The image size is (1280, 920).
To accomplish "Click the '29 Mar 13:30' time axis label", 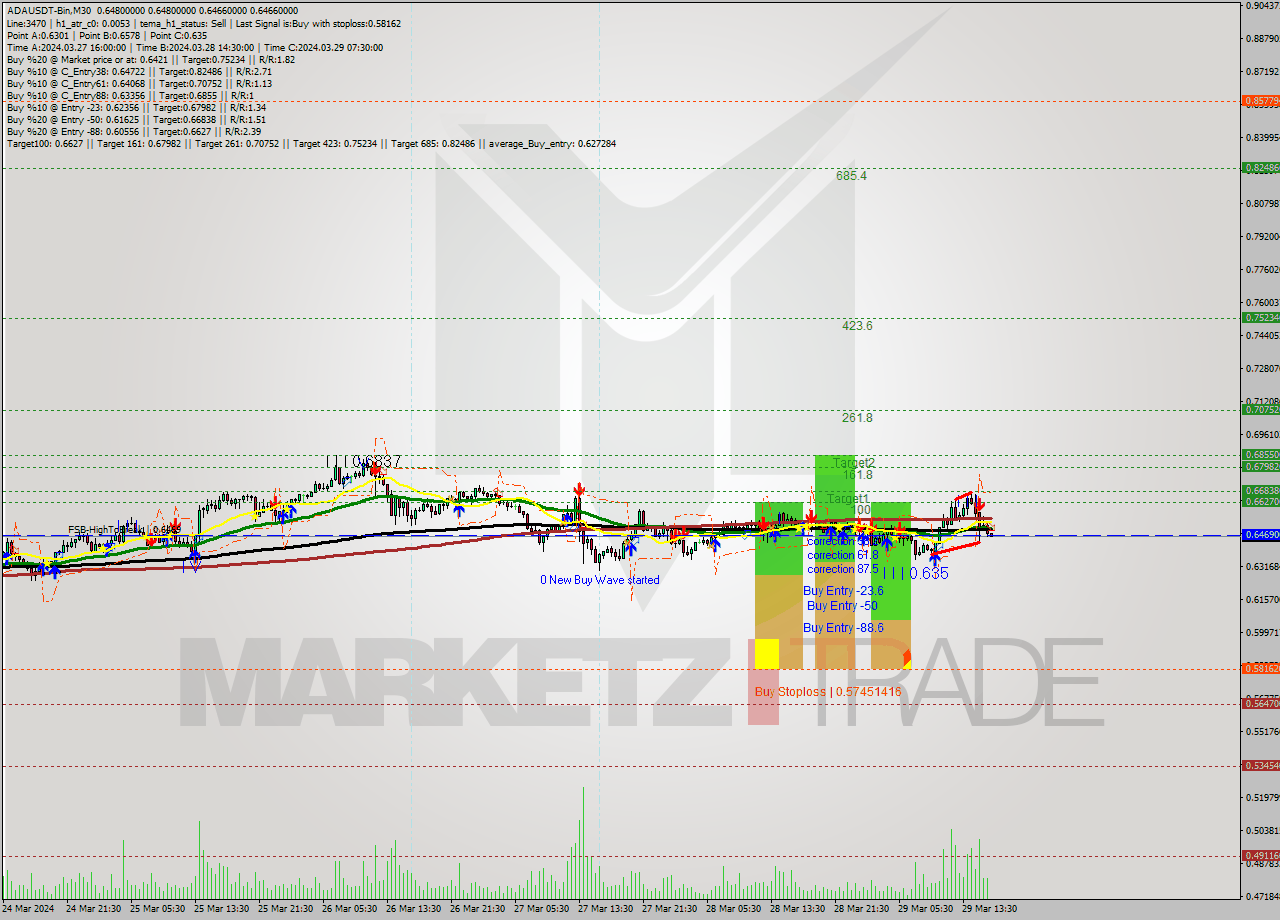I will (x=990, y=909).
